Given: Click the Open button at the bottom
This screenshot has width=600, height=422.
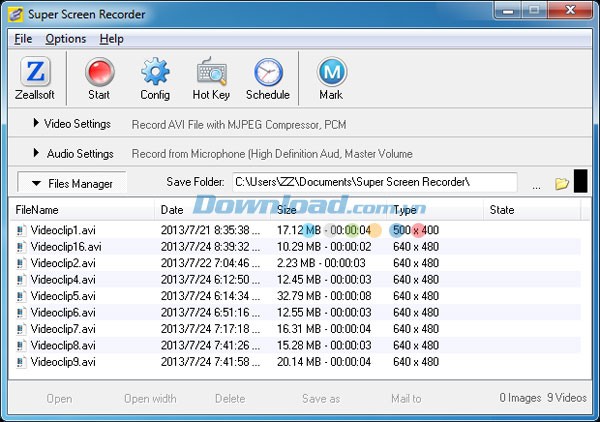Looking at the screenshot, I should tap(59, 399).
